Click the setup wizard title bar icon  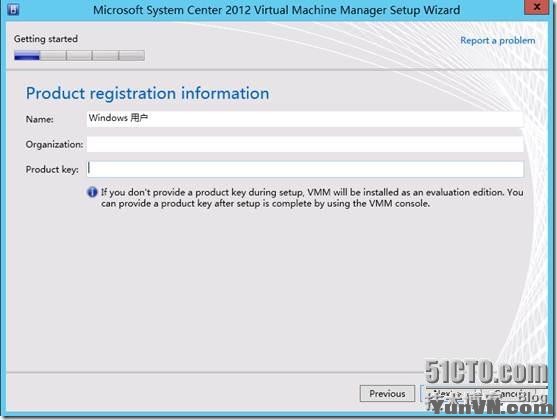13,9
